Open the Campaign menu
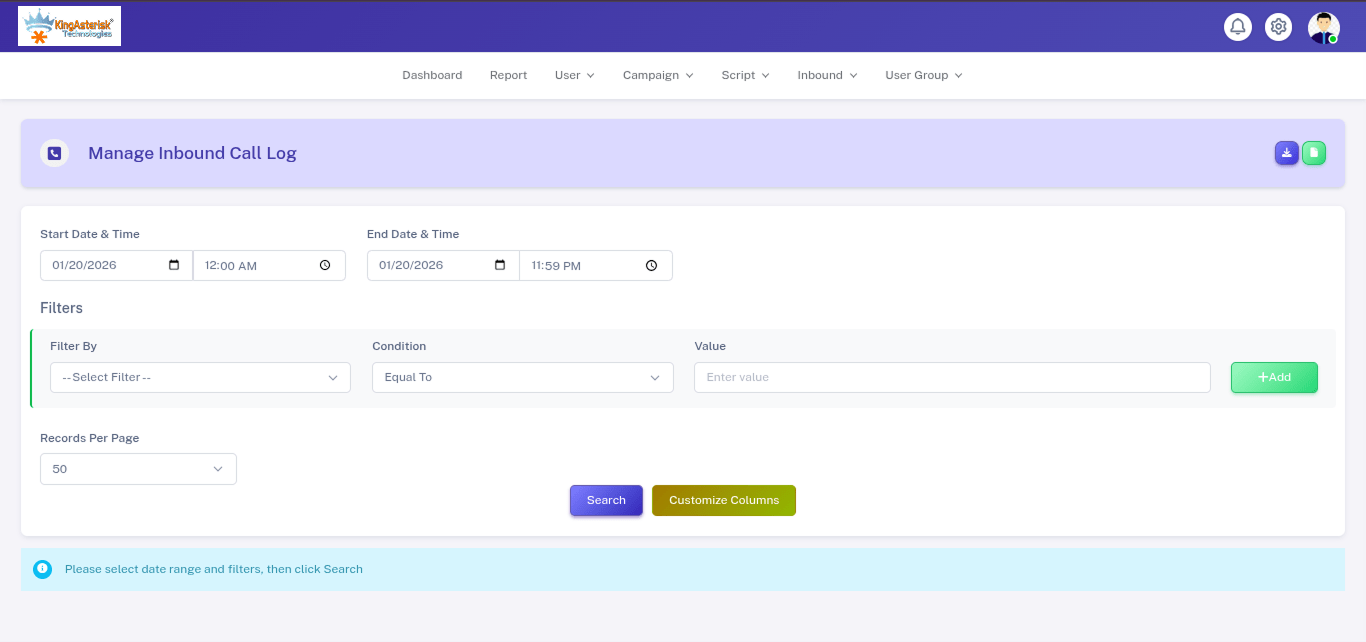Screen dimensions: 1366x642 pos(657,75)
